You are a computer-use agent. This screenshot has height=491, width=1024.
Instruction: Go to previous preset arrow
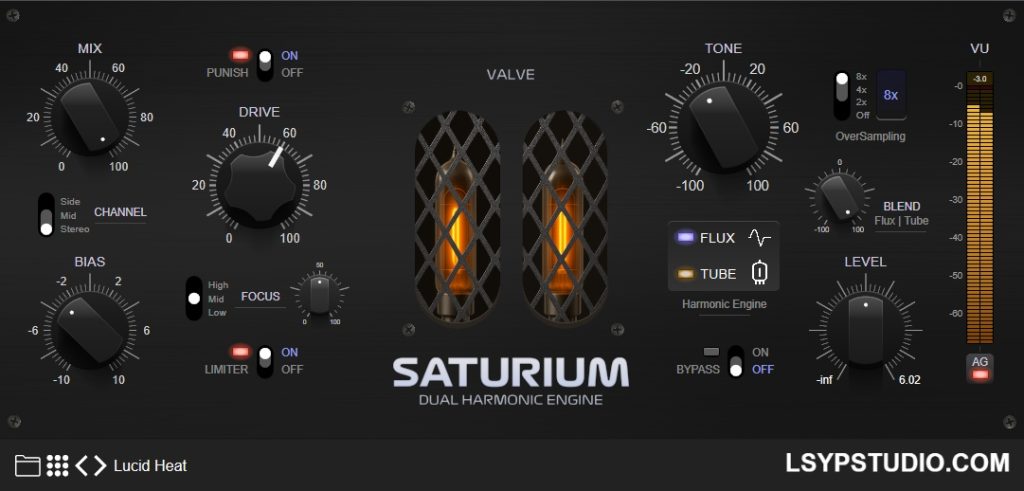pyautogui.click(x=82, y=466)
